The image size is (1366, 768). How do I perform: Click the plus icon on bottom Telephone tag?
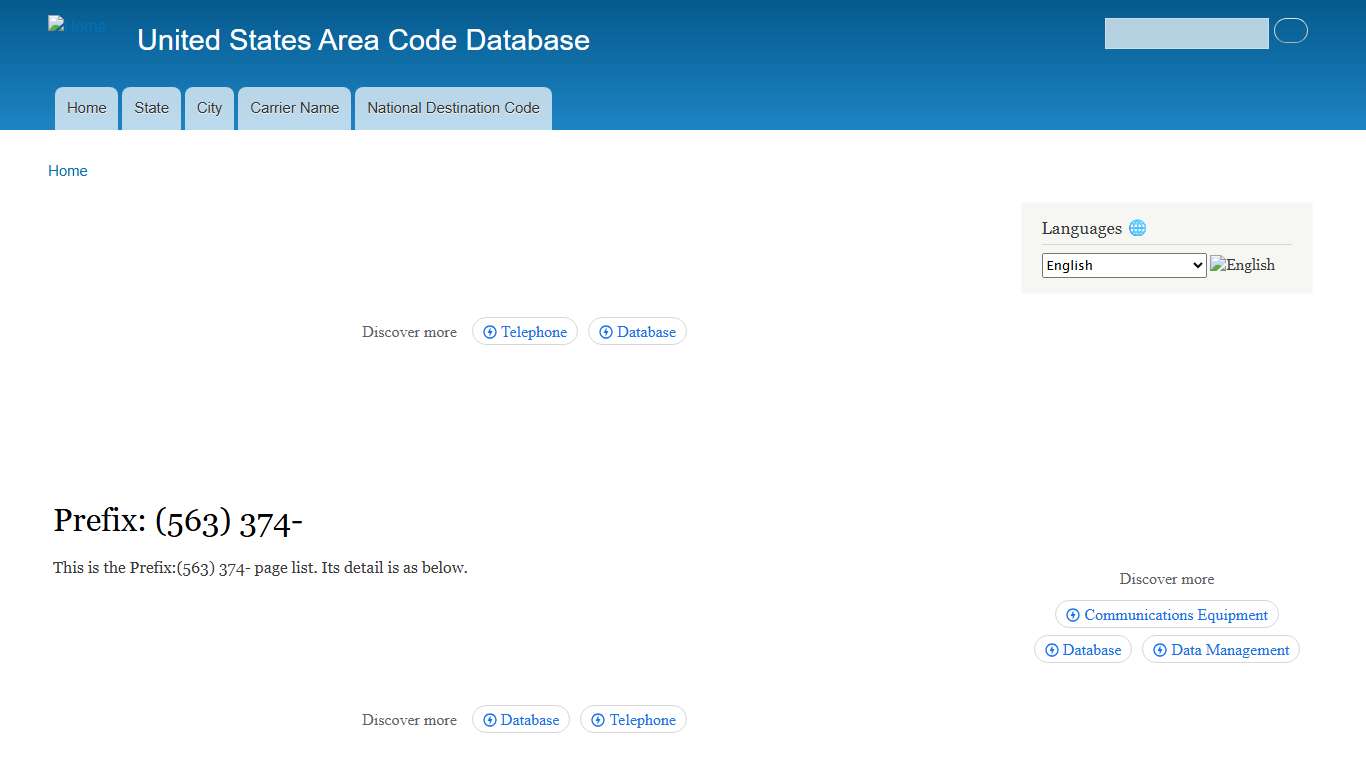598,719
